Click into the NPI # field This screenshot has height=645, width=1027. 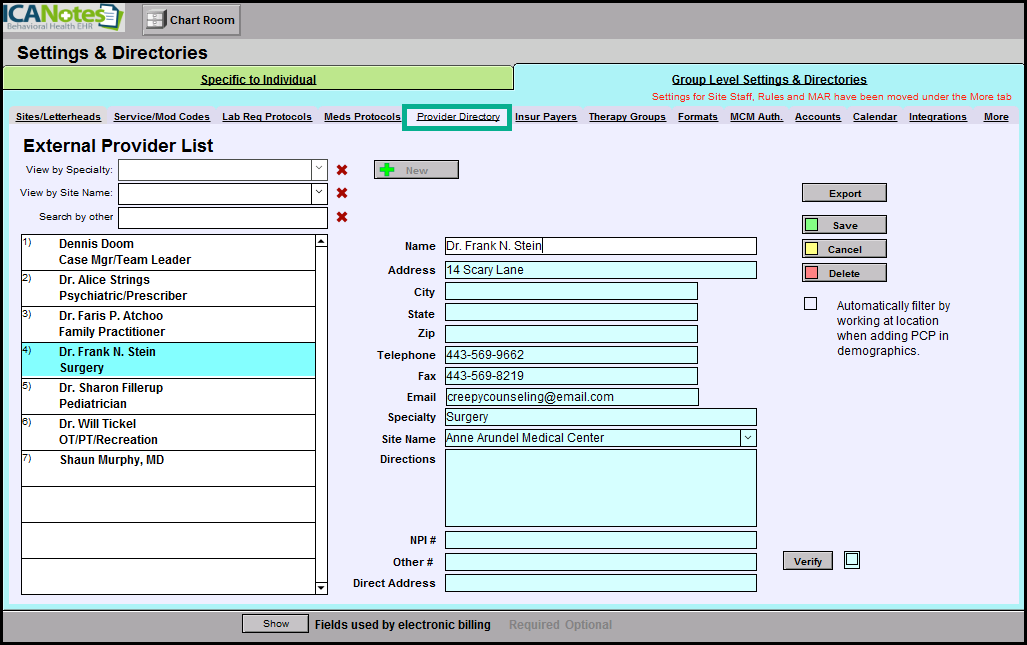click(x=600, y=540)
